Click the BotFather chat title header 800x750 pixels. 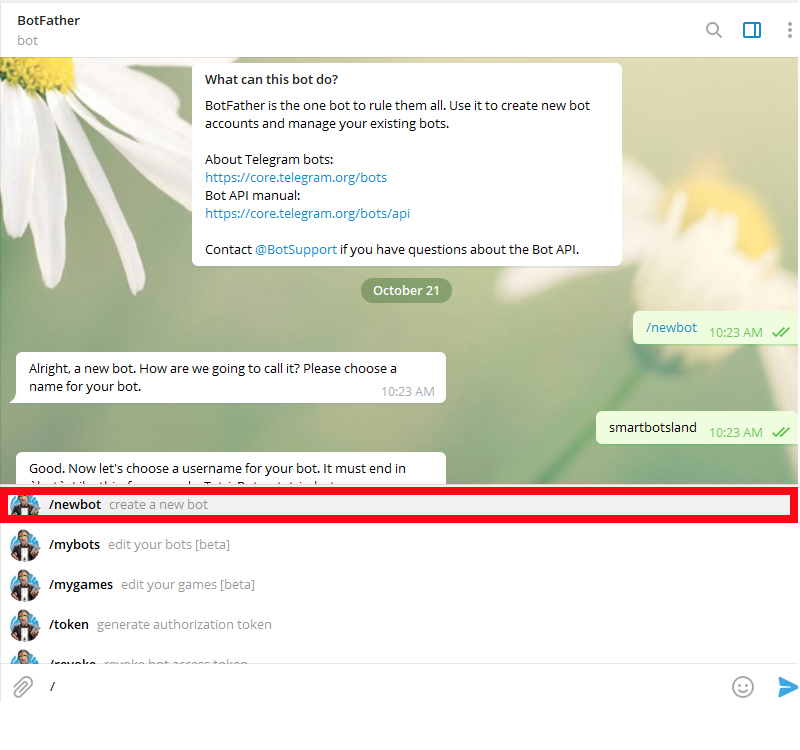point(48,20)
